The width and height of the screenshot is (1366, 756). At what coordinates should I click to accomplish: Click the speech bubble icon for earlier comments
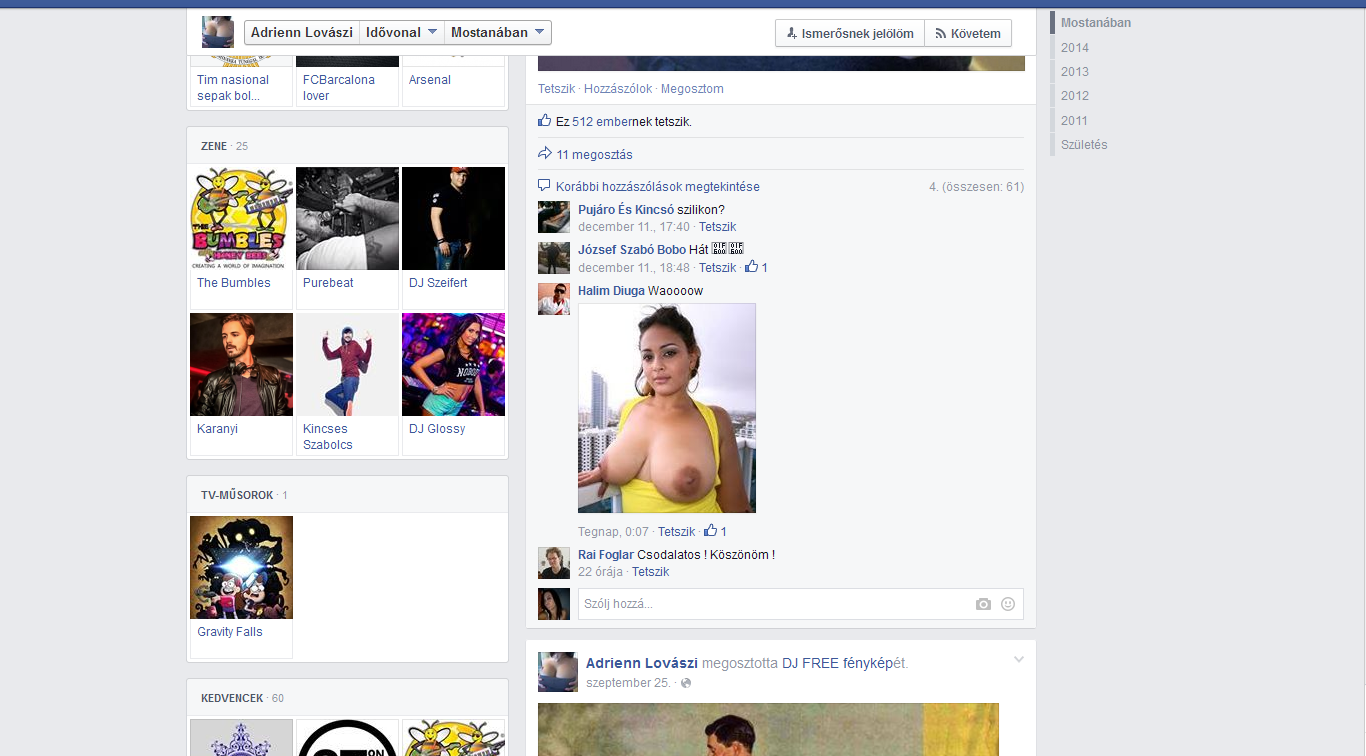545,186
